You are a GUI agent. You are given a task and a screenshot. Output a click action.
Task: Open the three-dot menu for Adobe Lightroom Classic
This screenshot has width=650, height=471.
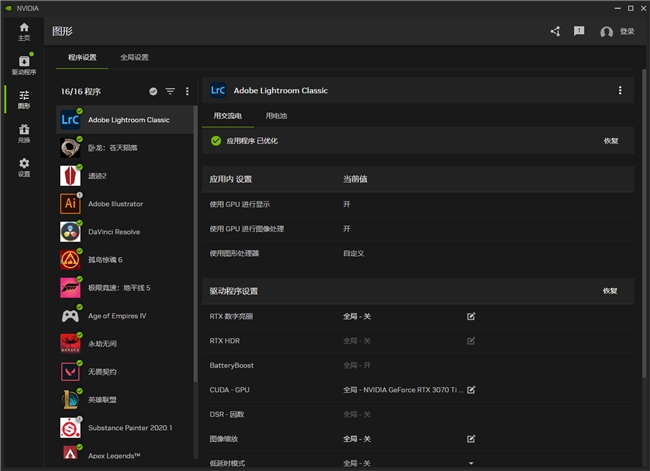click(620, 90)
